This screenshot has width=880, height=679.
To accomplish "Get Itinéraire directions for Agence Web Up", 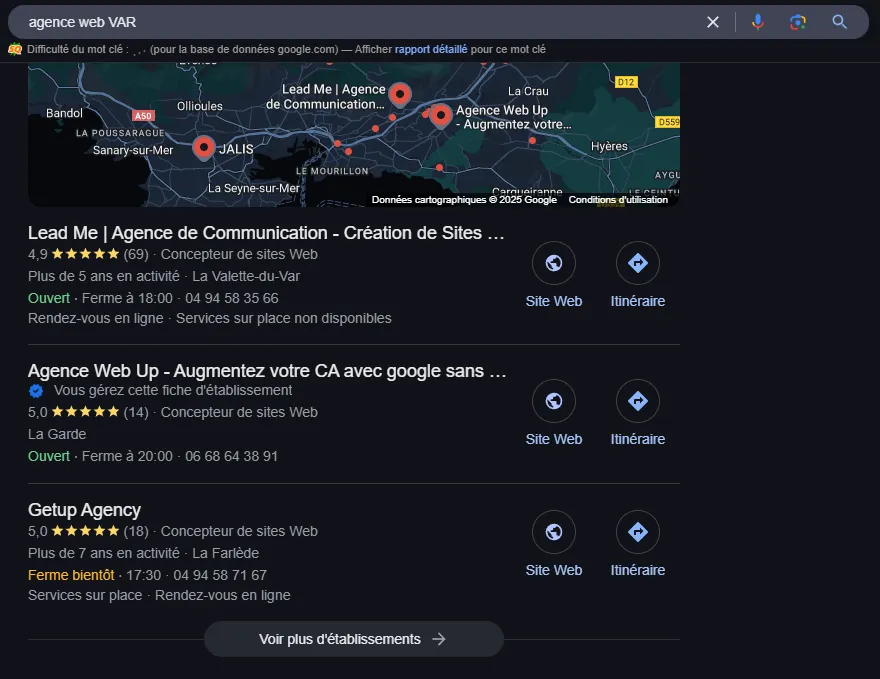I will pyautogui.click(x=638, y=401).
